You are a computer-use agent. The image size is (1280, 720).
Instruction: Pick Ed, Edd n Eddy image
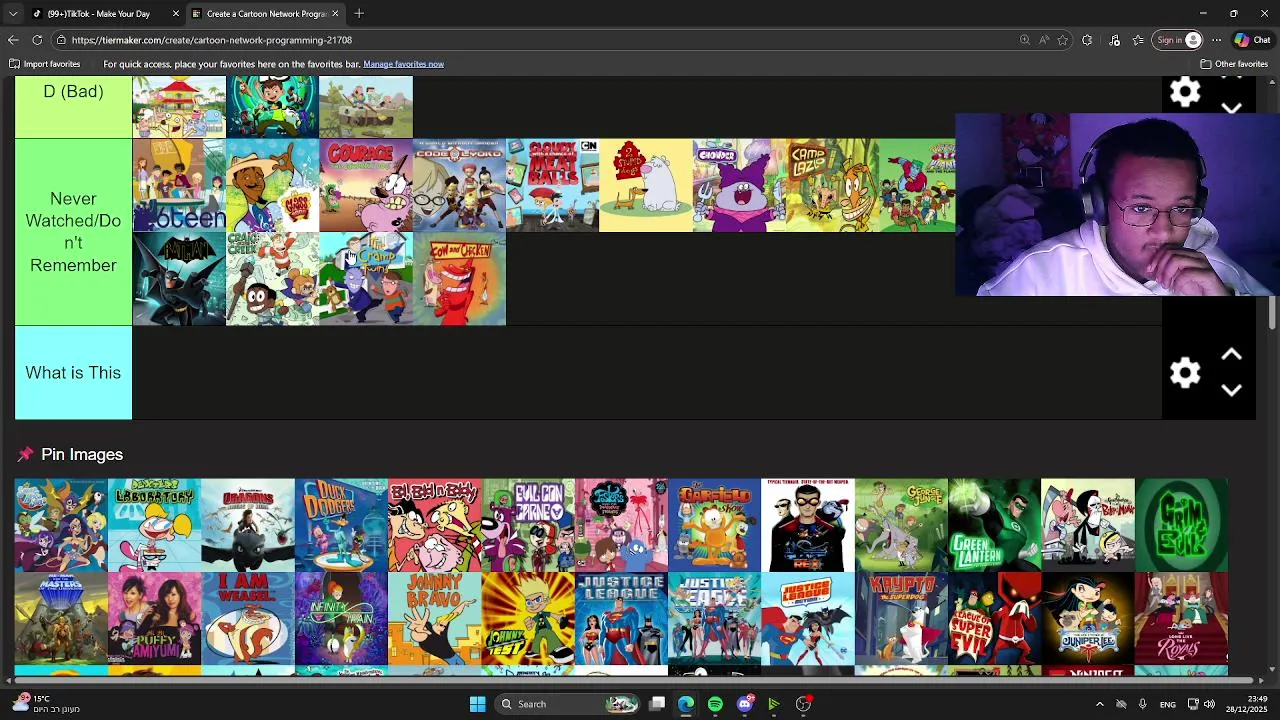pos(434,525)
